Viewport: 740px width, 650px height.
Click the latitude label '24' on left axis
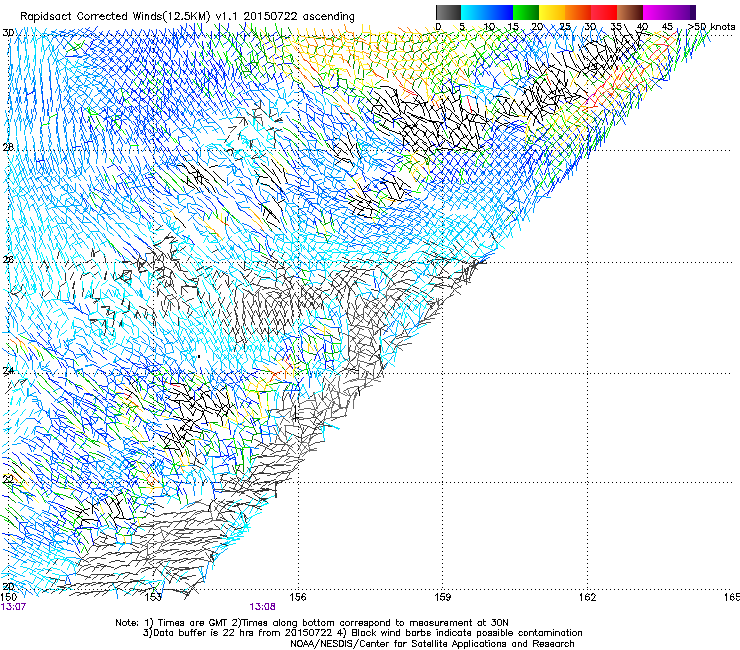pos(8,371)
